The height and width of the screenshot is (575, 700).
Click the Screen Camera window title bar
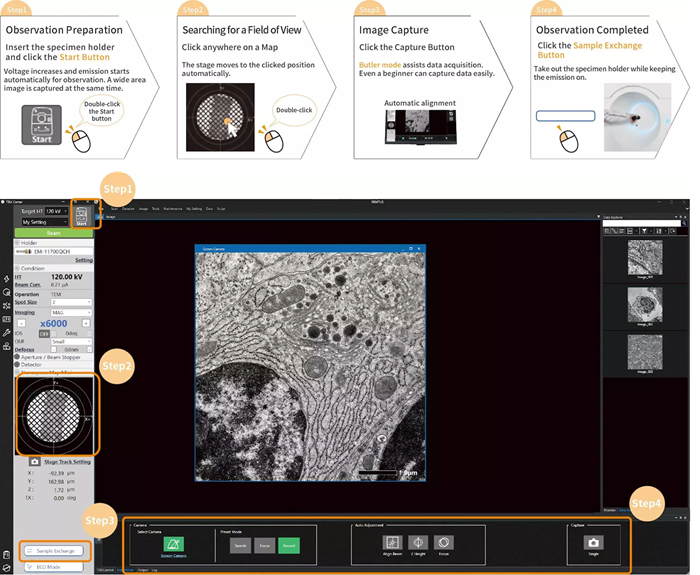[310, 249]
